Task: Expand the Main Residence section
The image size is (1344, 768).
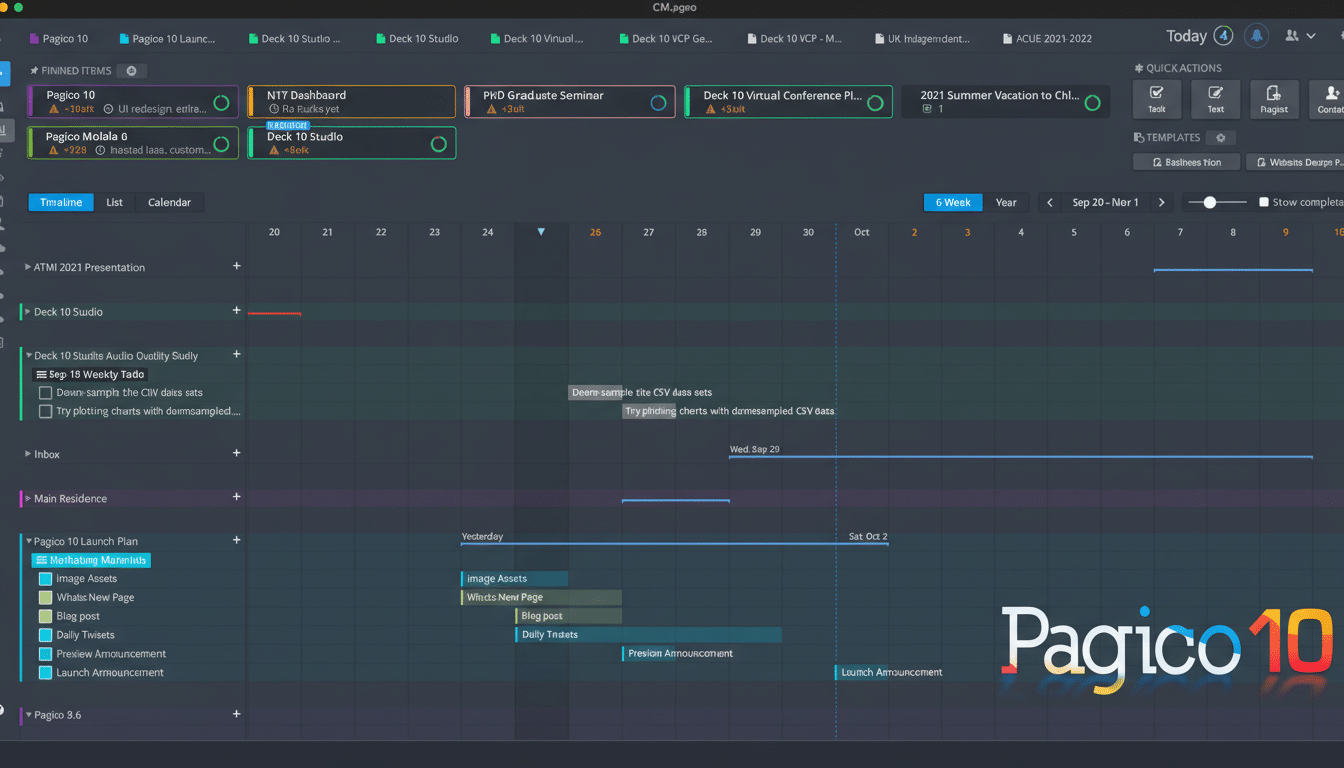Action: tap(27, 498)
